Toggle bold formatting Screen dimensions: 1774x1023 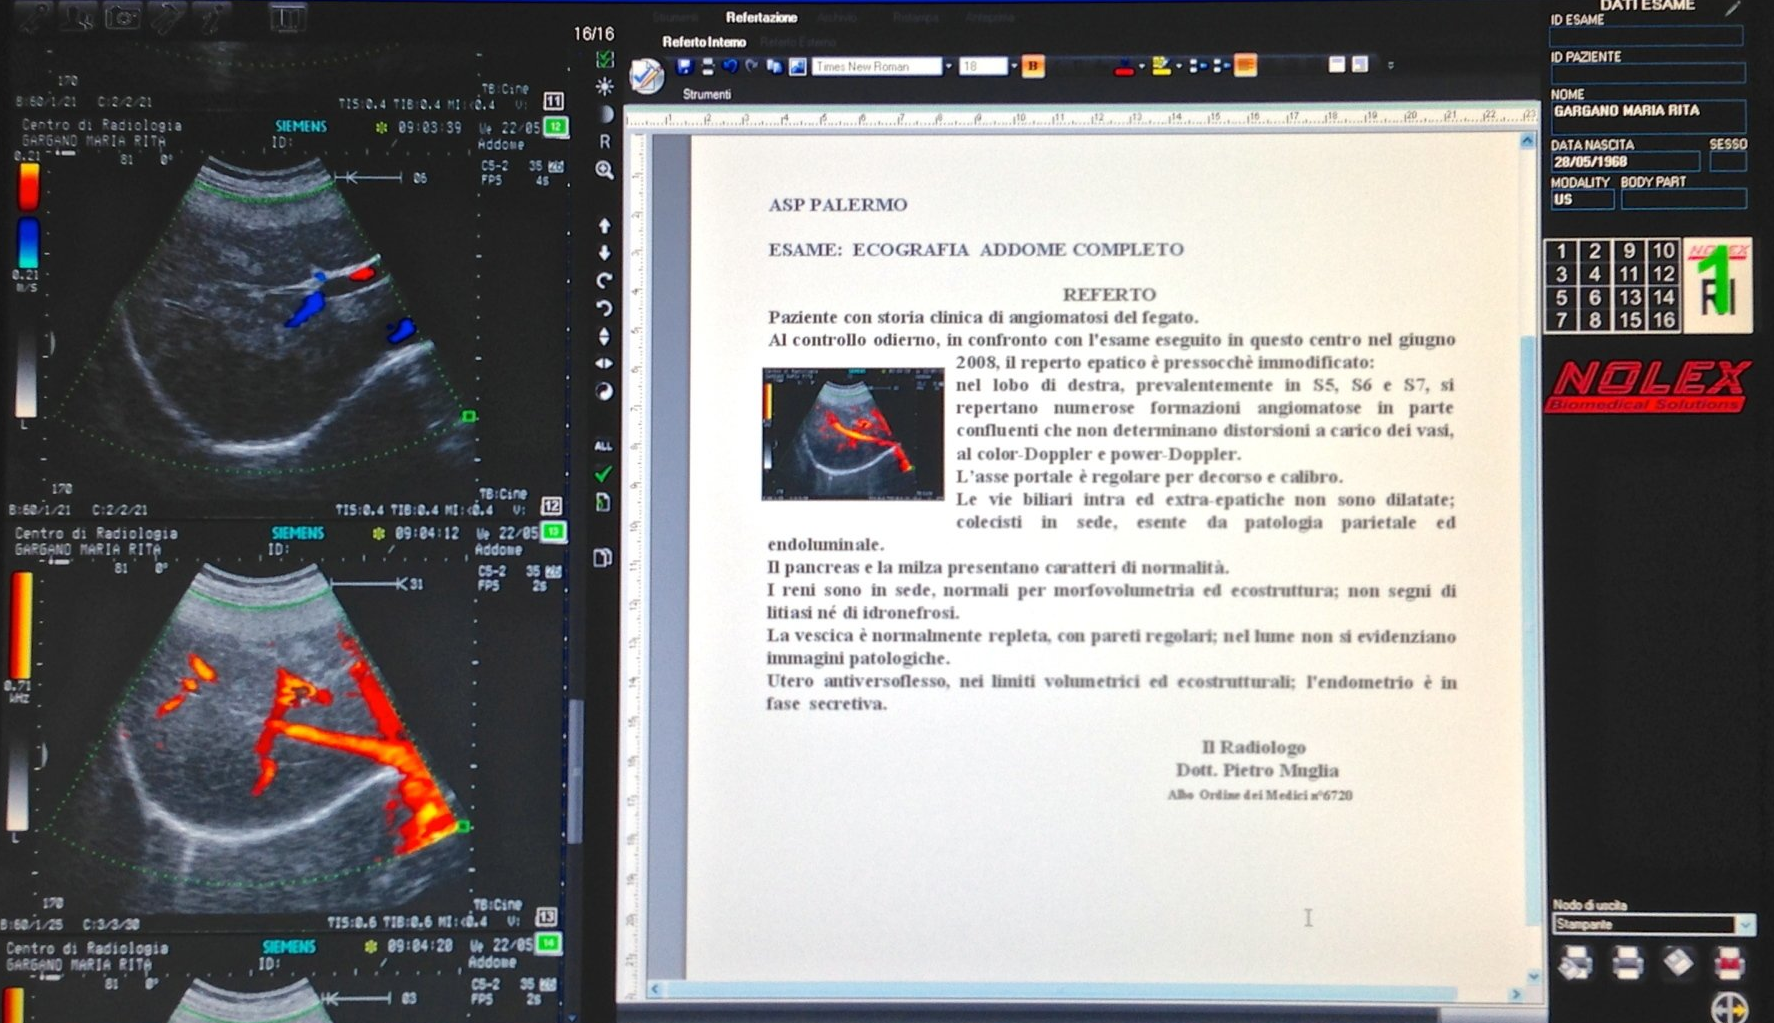(x=1033, y=67)
